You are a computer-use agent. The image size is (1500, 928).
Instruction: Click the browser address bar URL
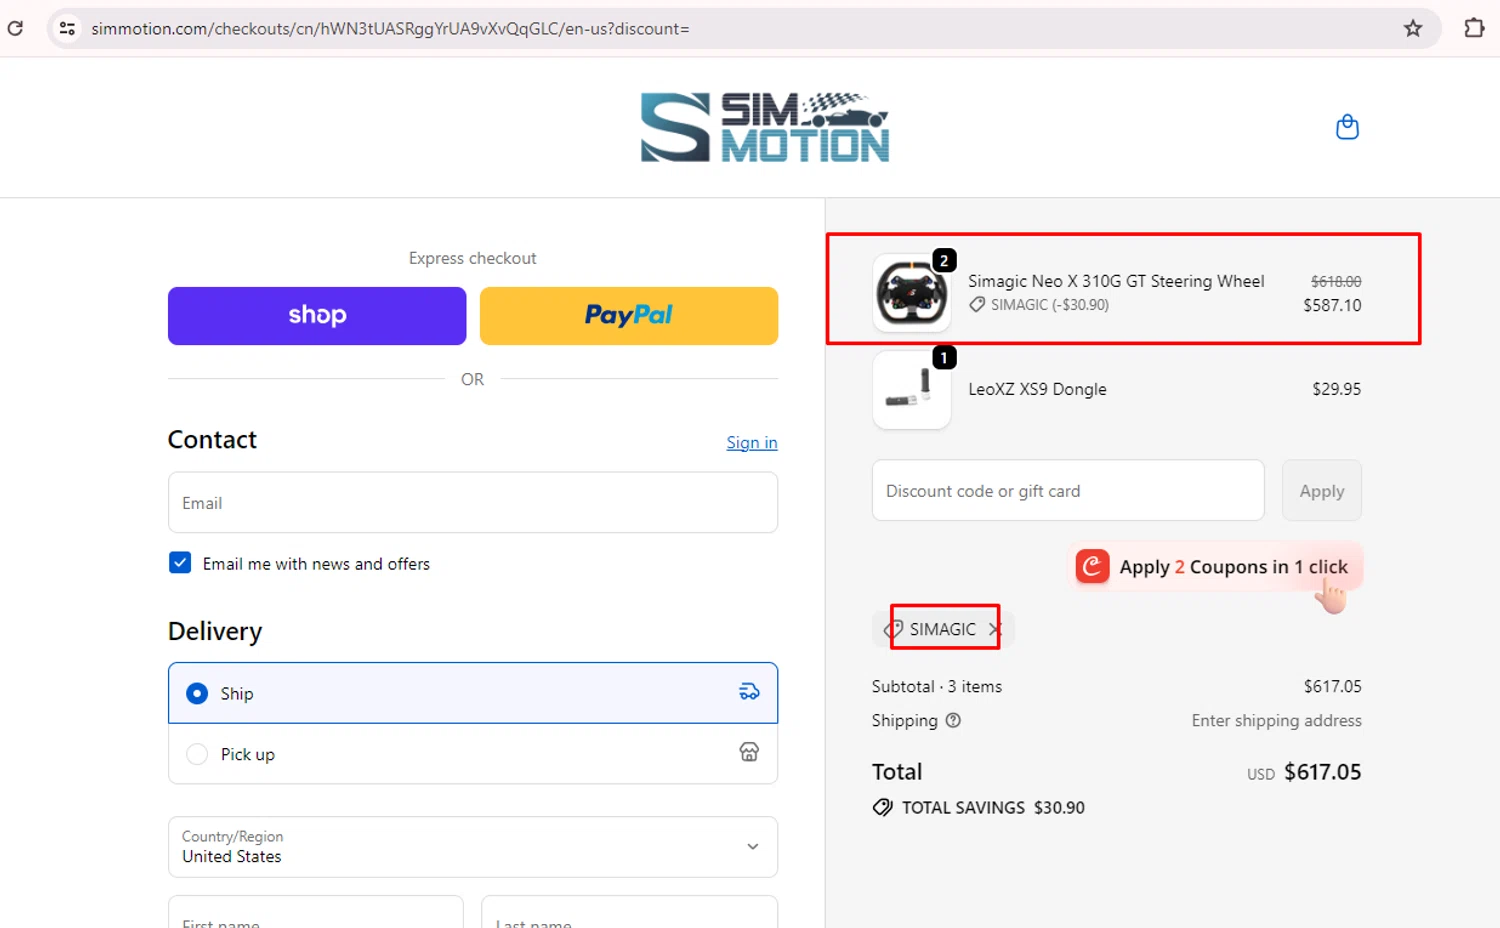pos(390,28)
